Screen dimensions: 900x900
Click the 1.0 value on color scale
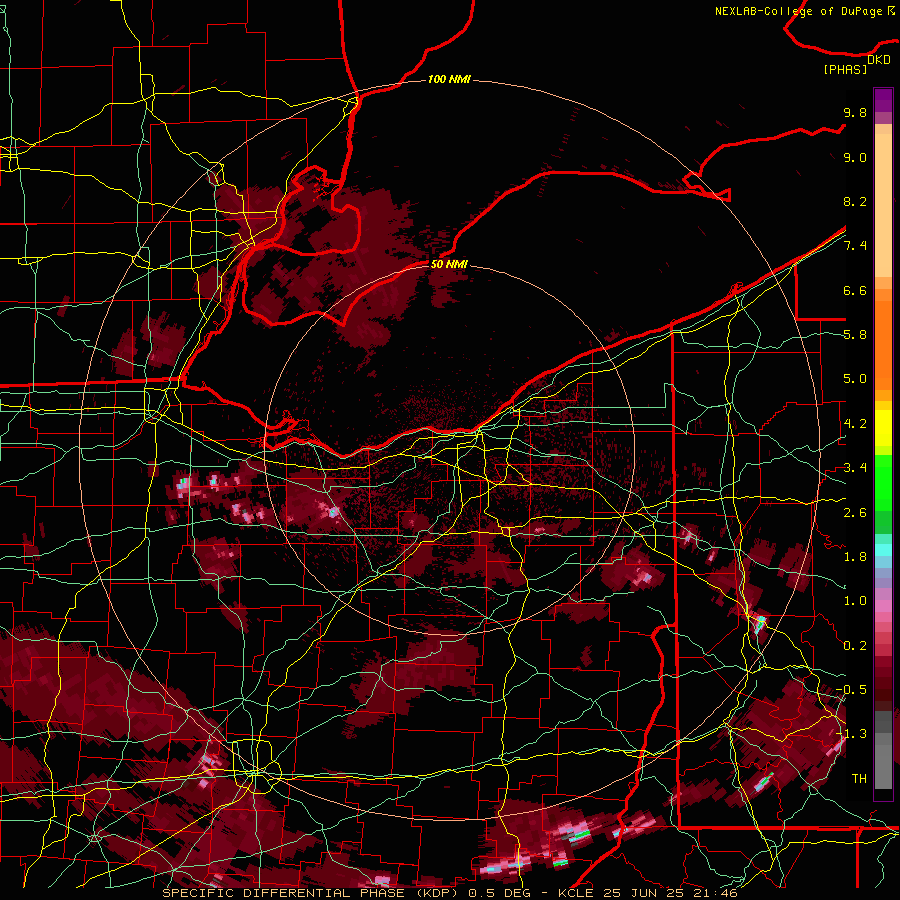[855, 601]
